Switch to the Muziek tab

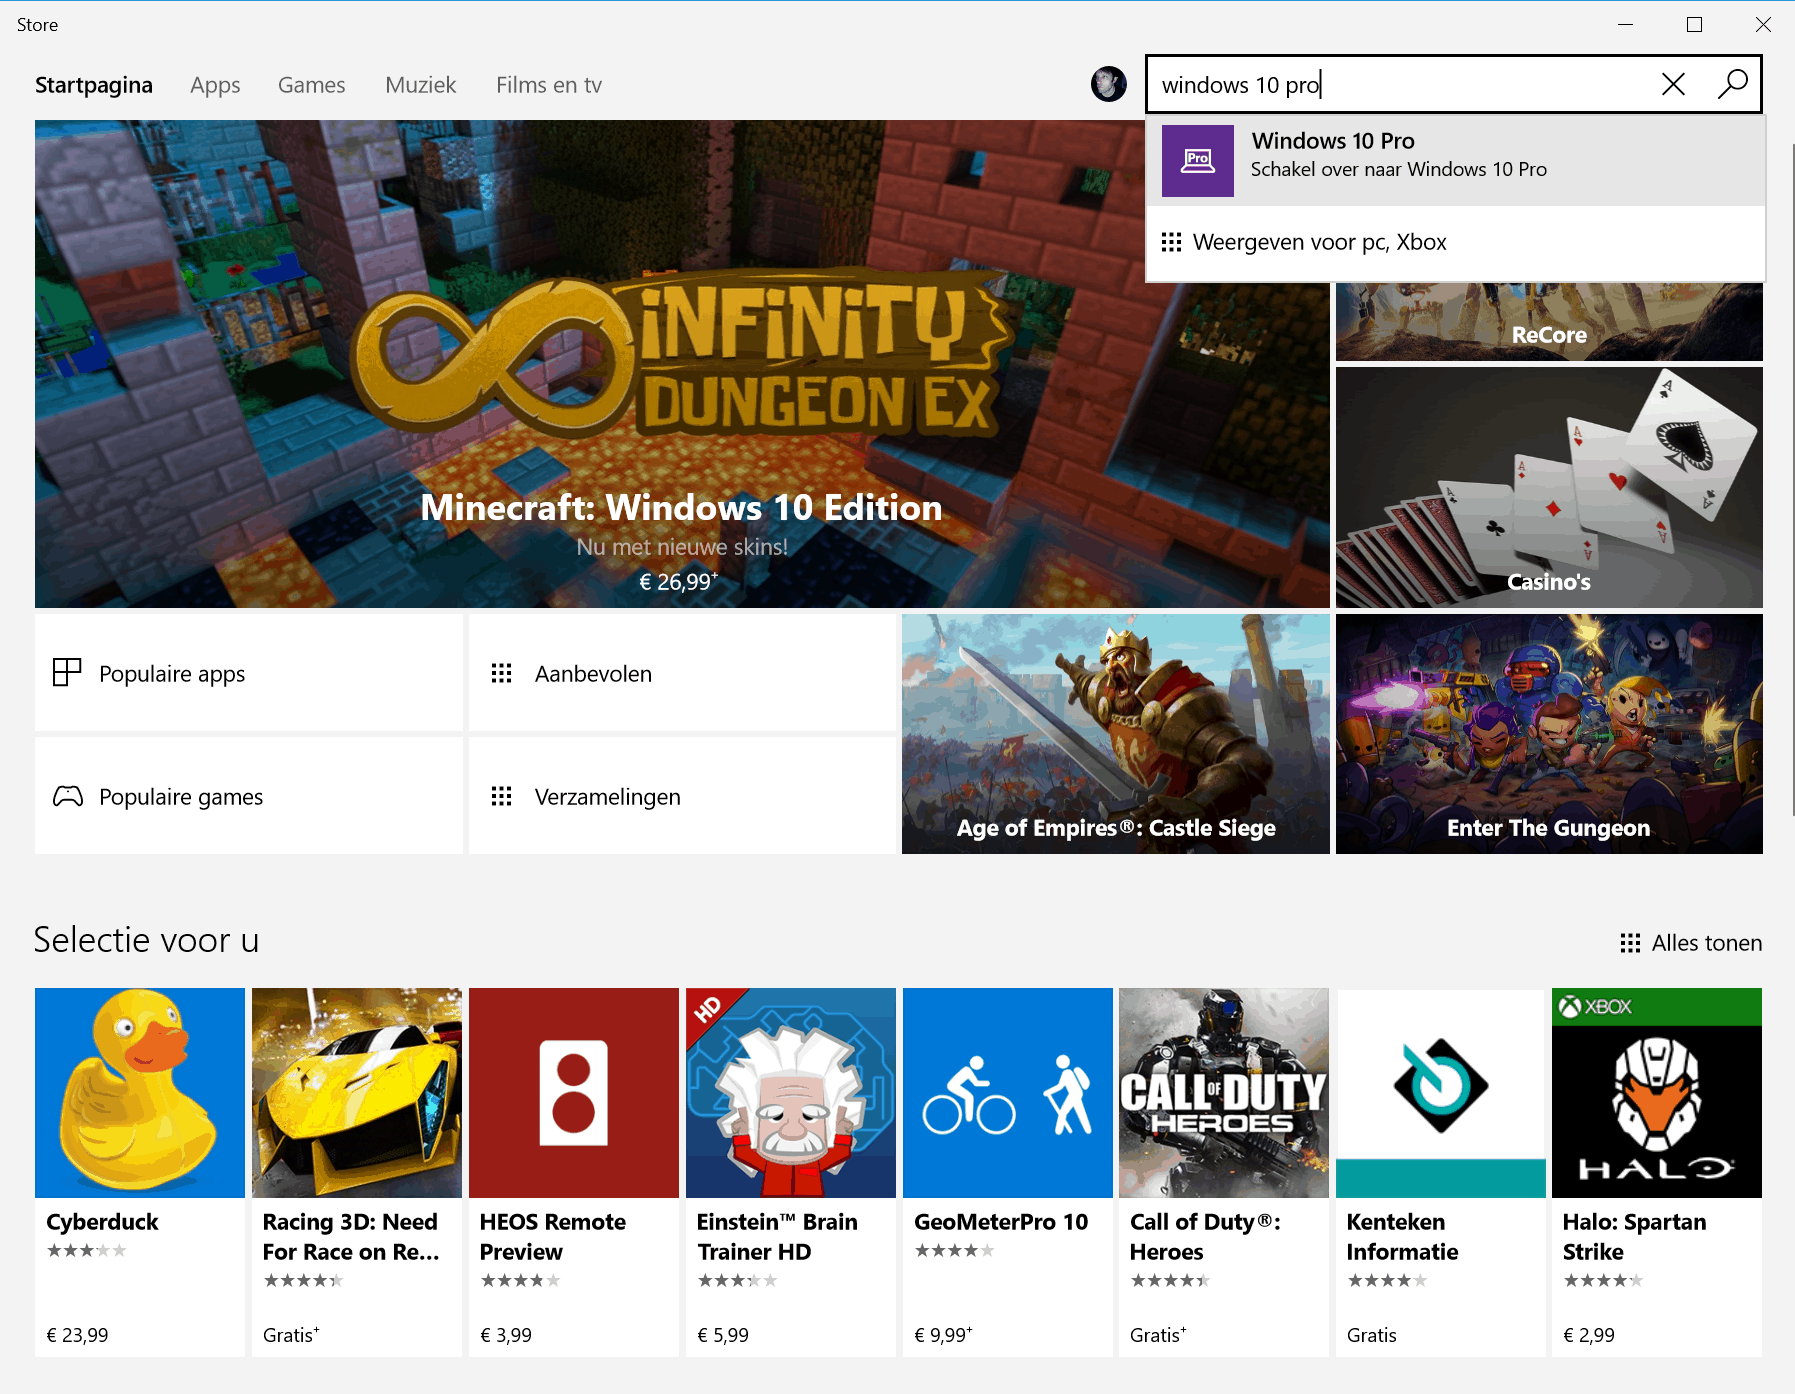421,85
